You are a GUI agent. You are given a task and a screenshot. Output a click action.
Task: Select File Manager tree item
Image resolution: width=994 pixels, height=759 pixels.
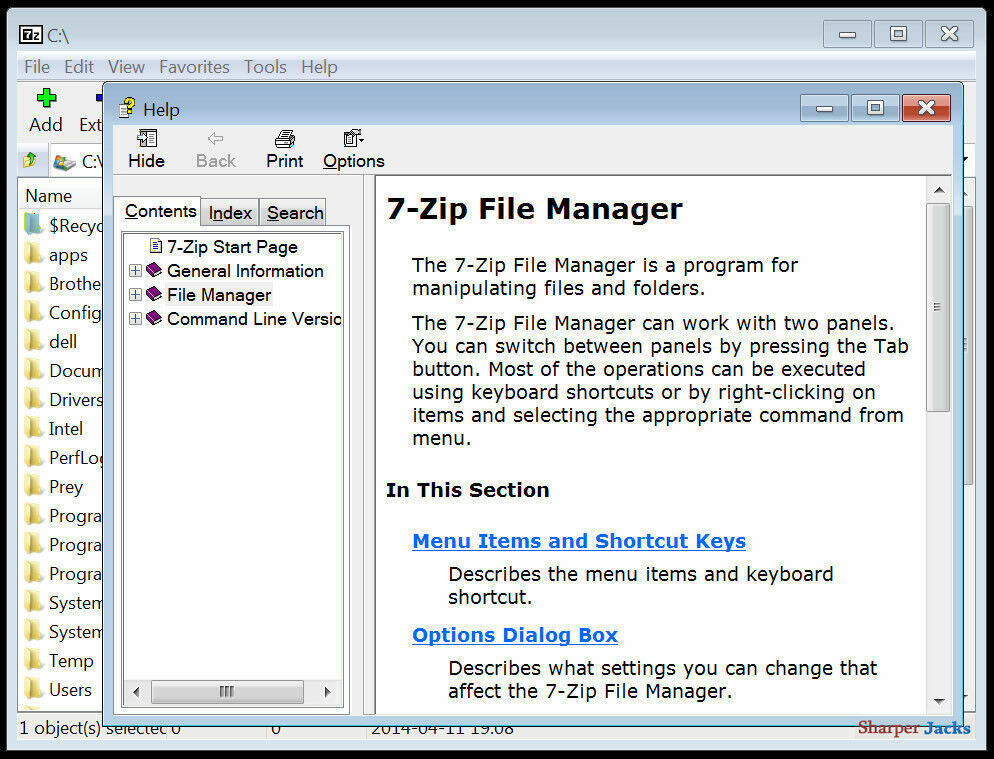pyautogui.click(x=219, y=295)
